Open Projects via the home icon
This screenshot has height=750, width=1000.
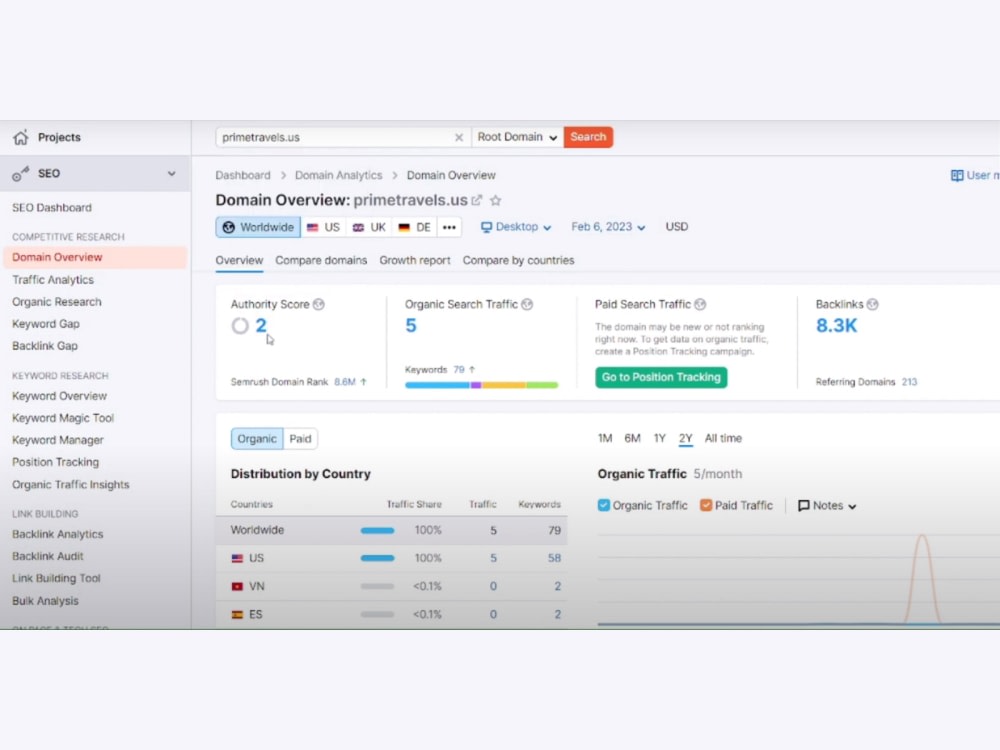pyautogui.click(x=20, y=137)
